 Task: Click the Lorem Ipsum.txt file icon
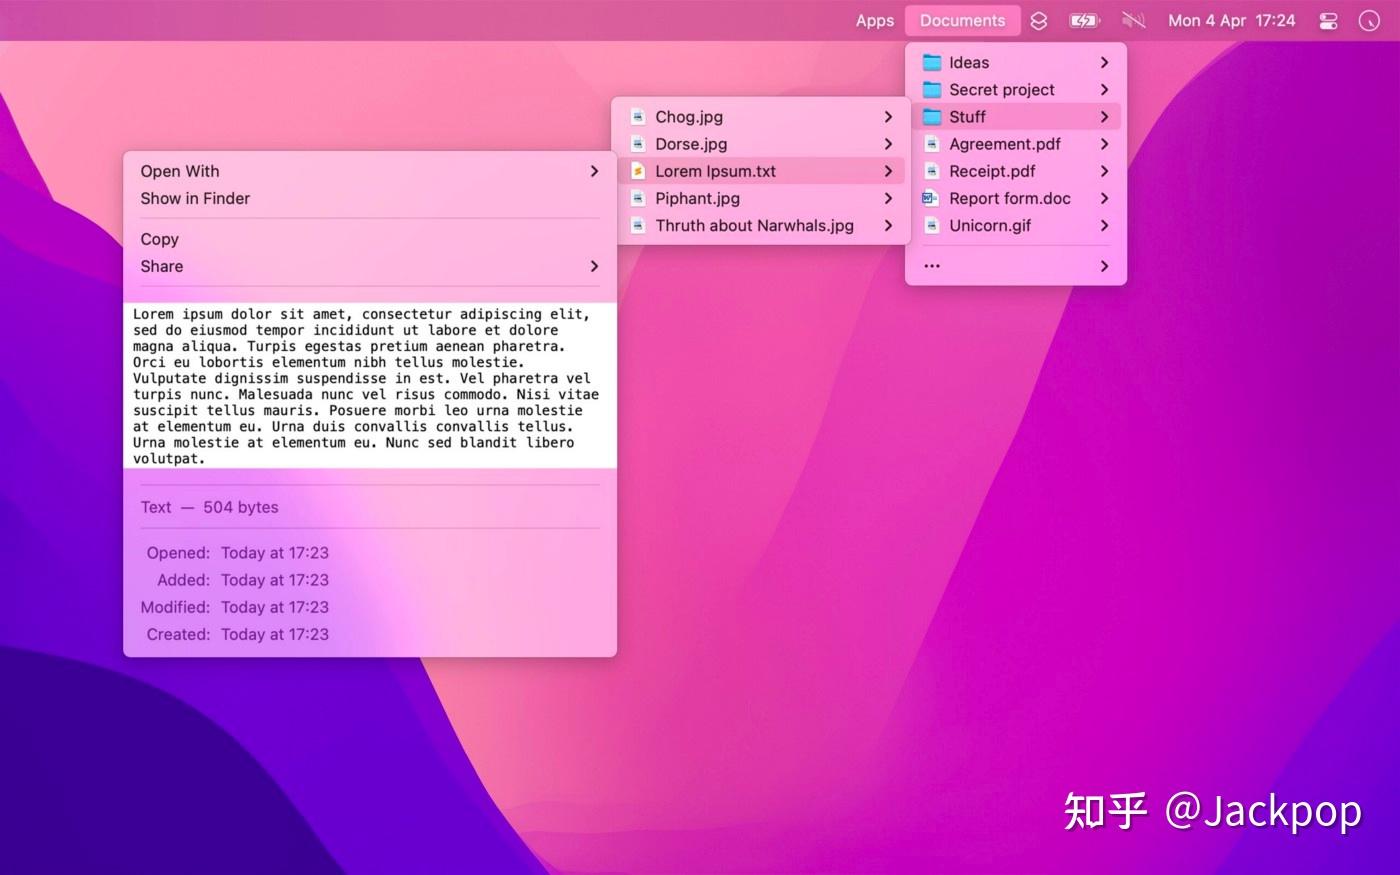point(637,171)
